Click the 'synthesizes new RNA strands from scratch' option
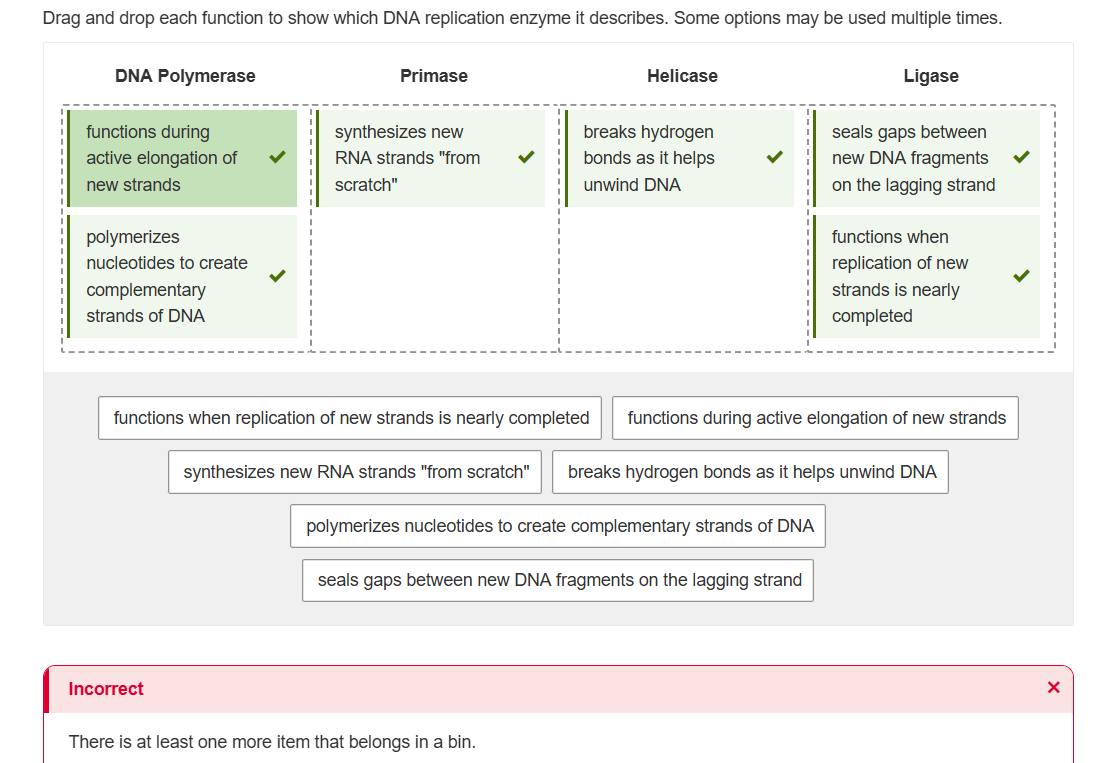Screen dimensions: 1103x763 click(354, 471)
